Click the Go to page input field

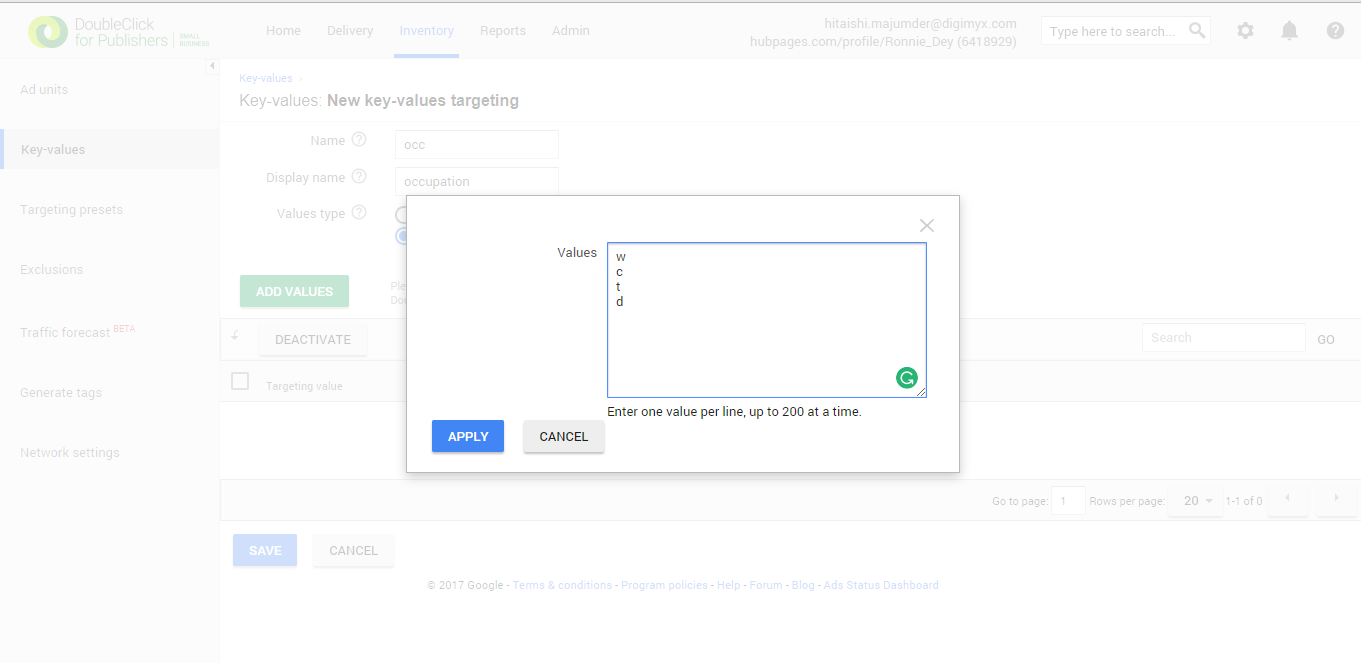click(1068, 500)
